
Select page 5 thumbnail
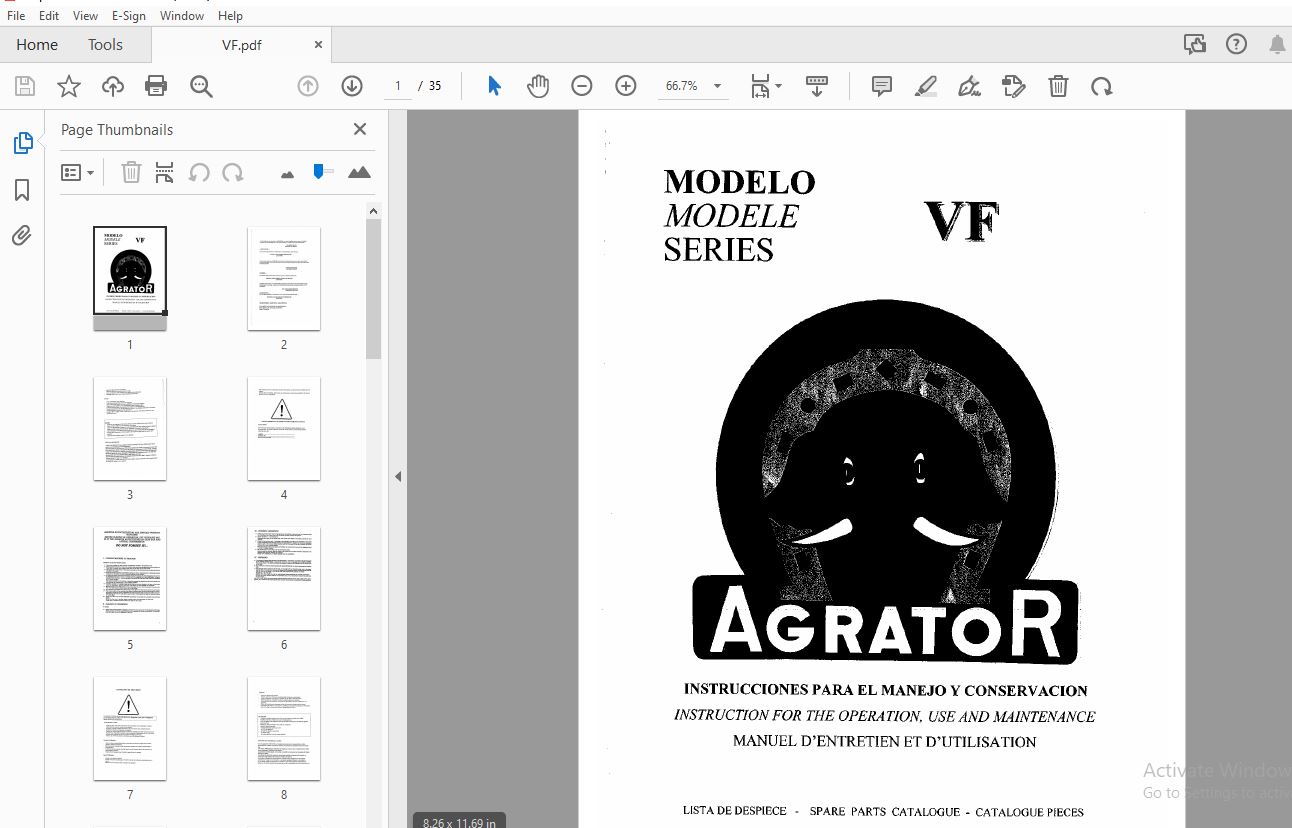pyautogui.click(x=130, y=578)
